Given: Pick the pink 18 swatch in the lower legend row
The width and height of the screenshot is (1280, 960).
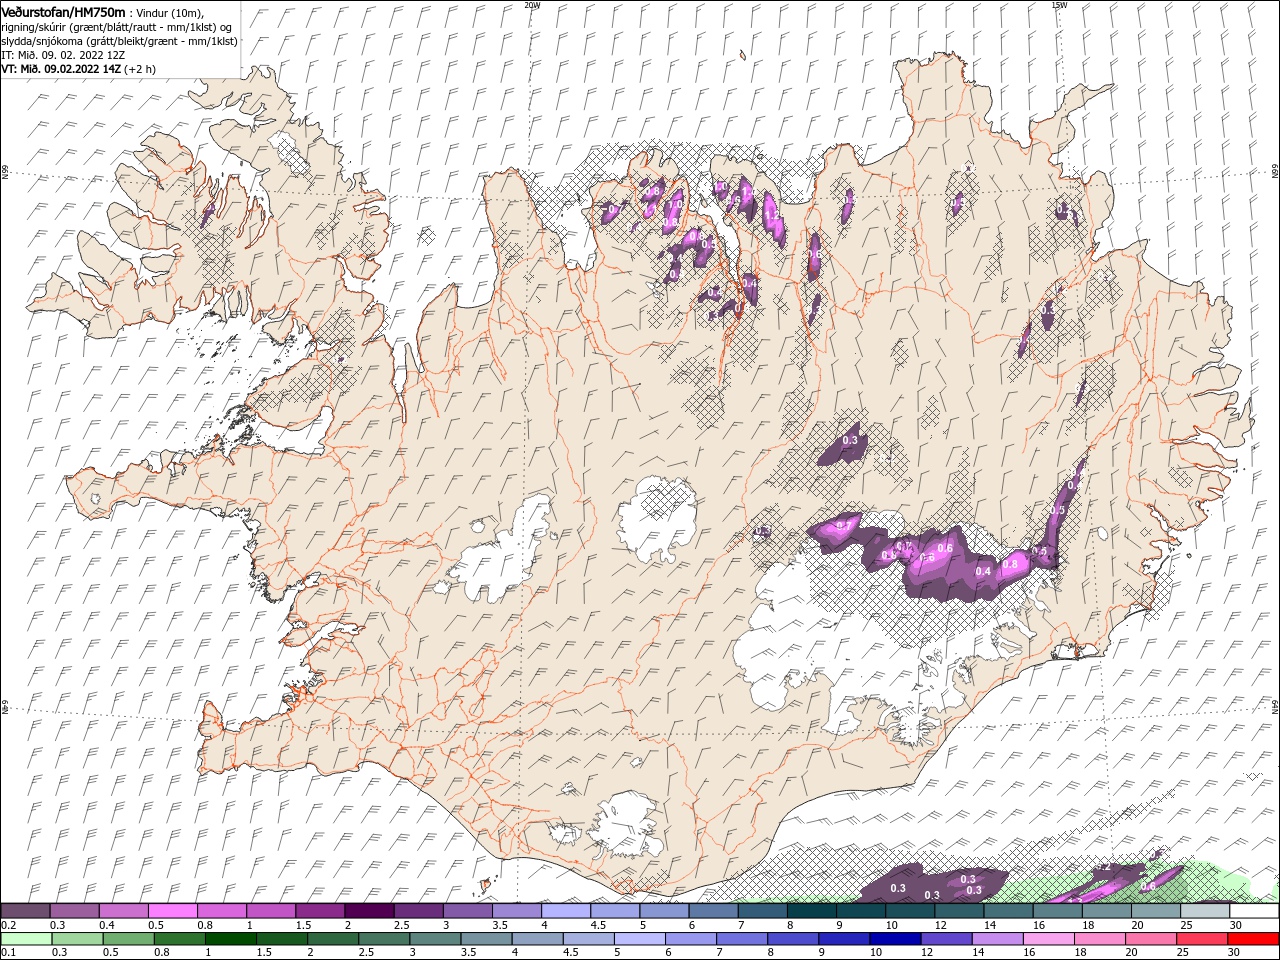Looking at the screenshot, I should (x=1101, y=939).
